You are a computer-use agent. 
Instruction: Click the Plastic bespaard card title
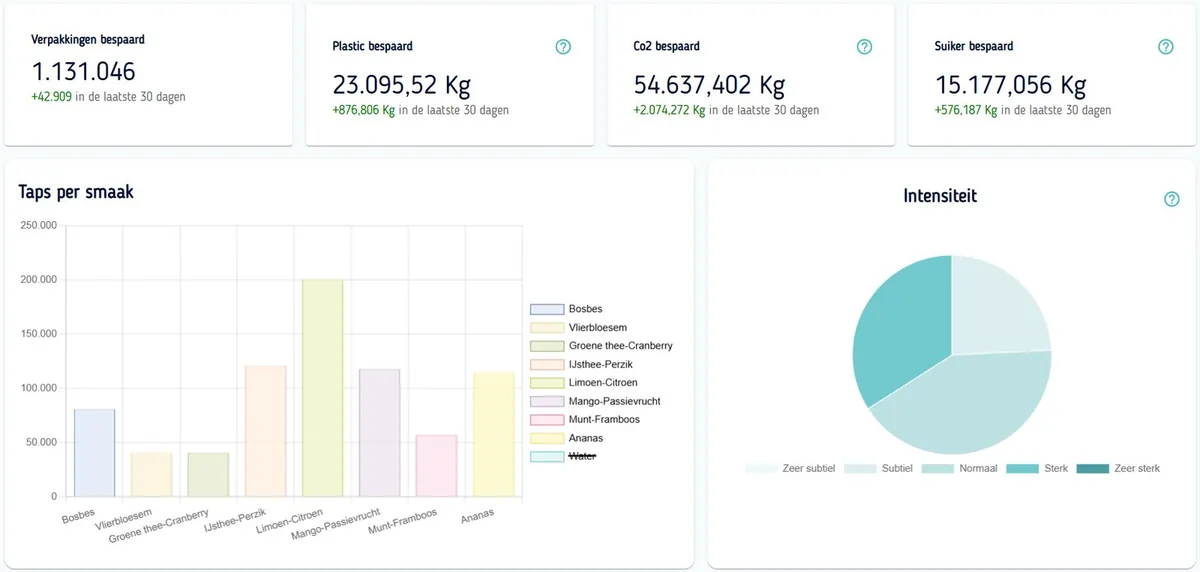pos(372,46)
